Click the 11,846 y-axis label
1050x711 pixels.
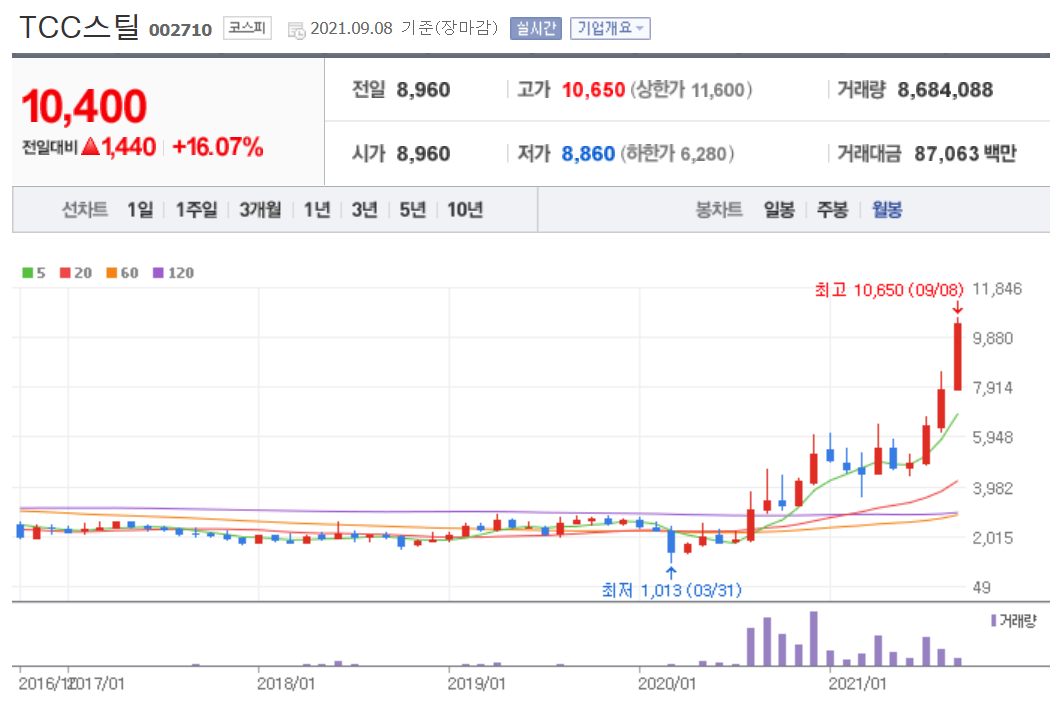(x=997, y=289)
